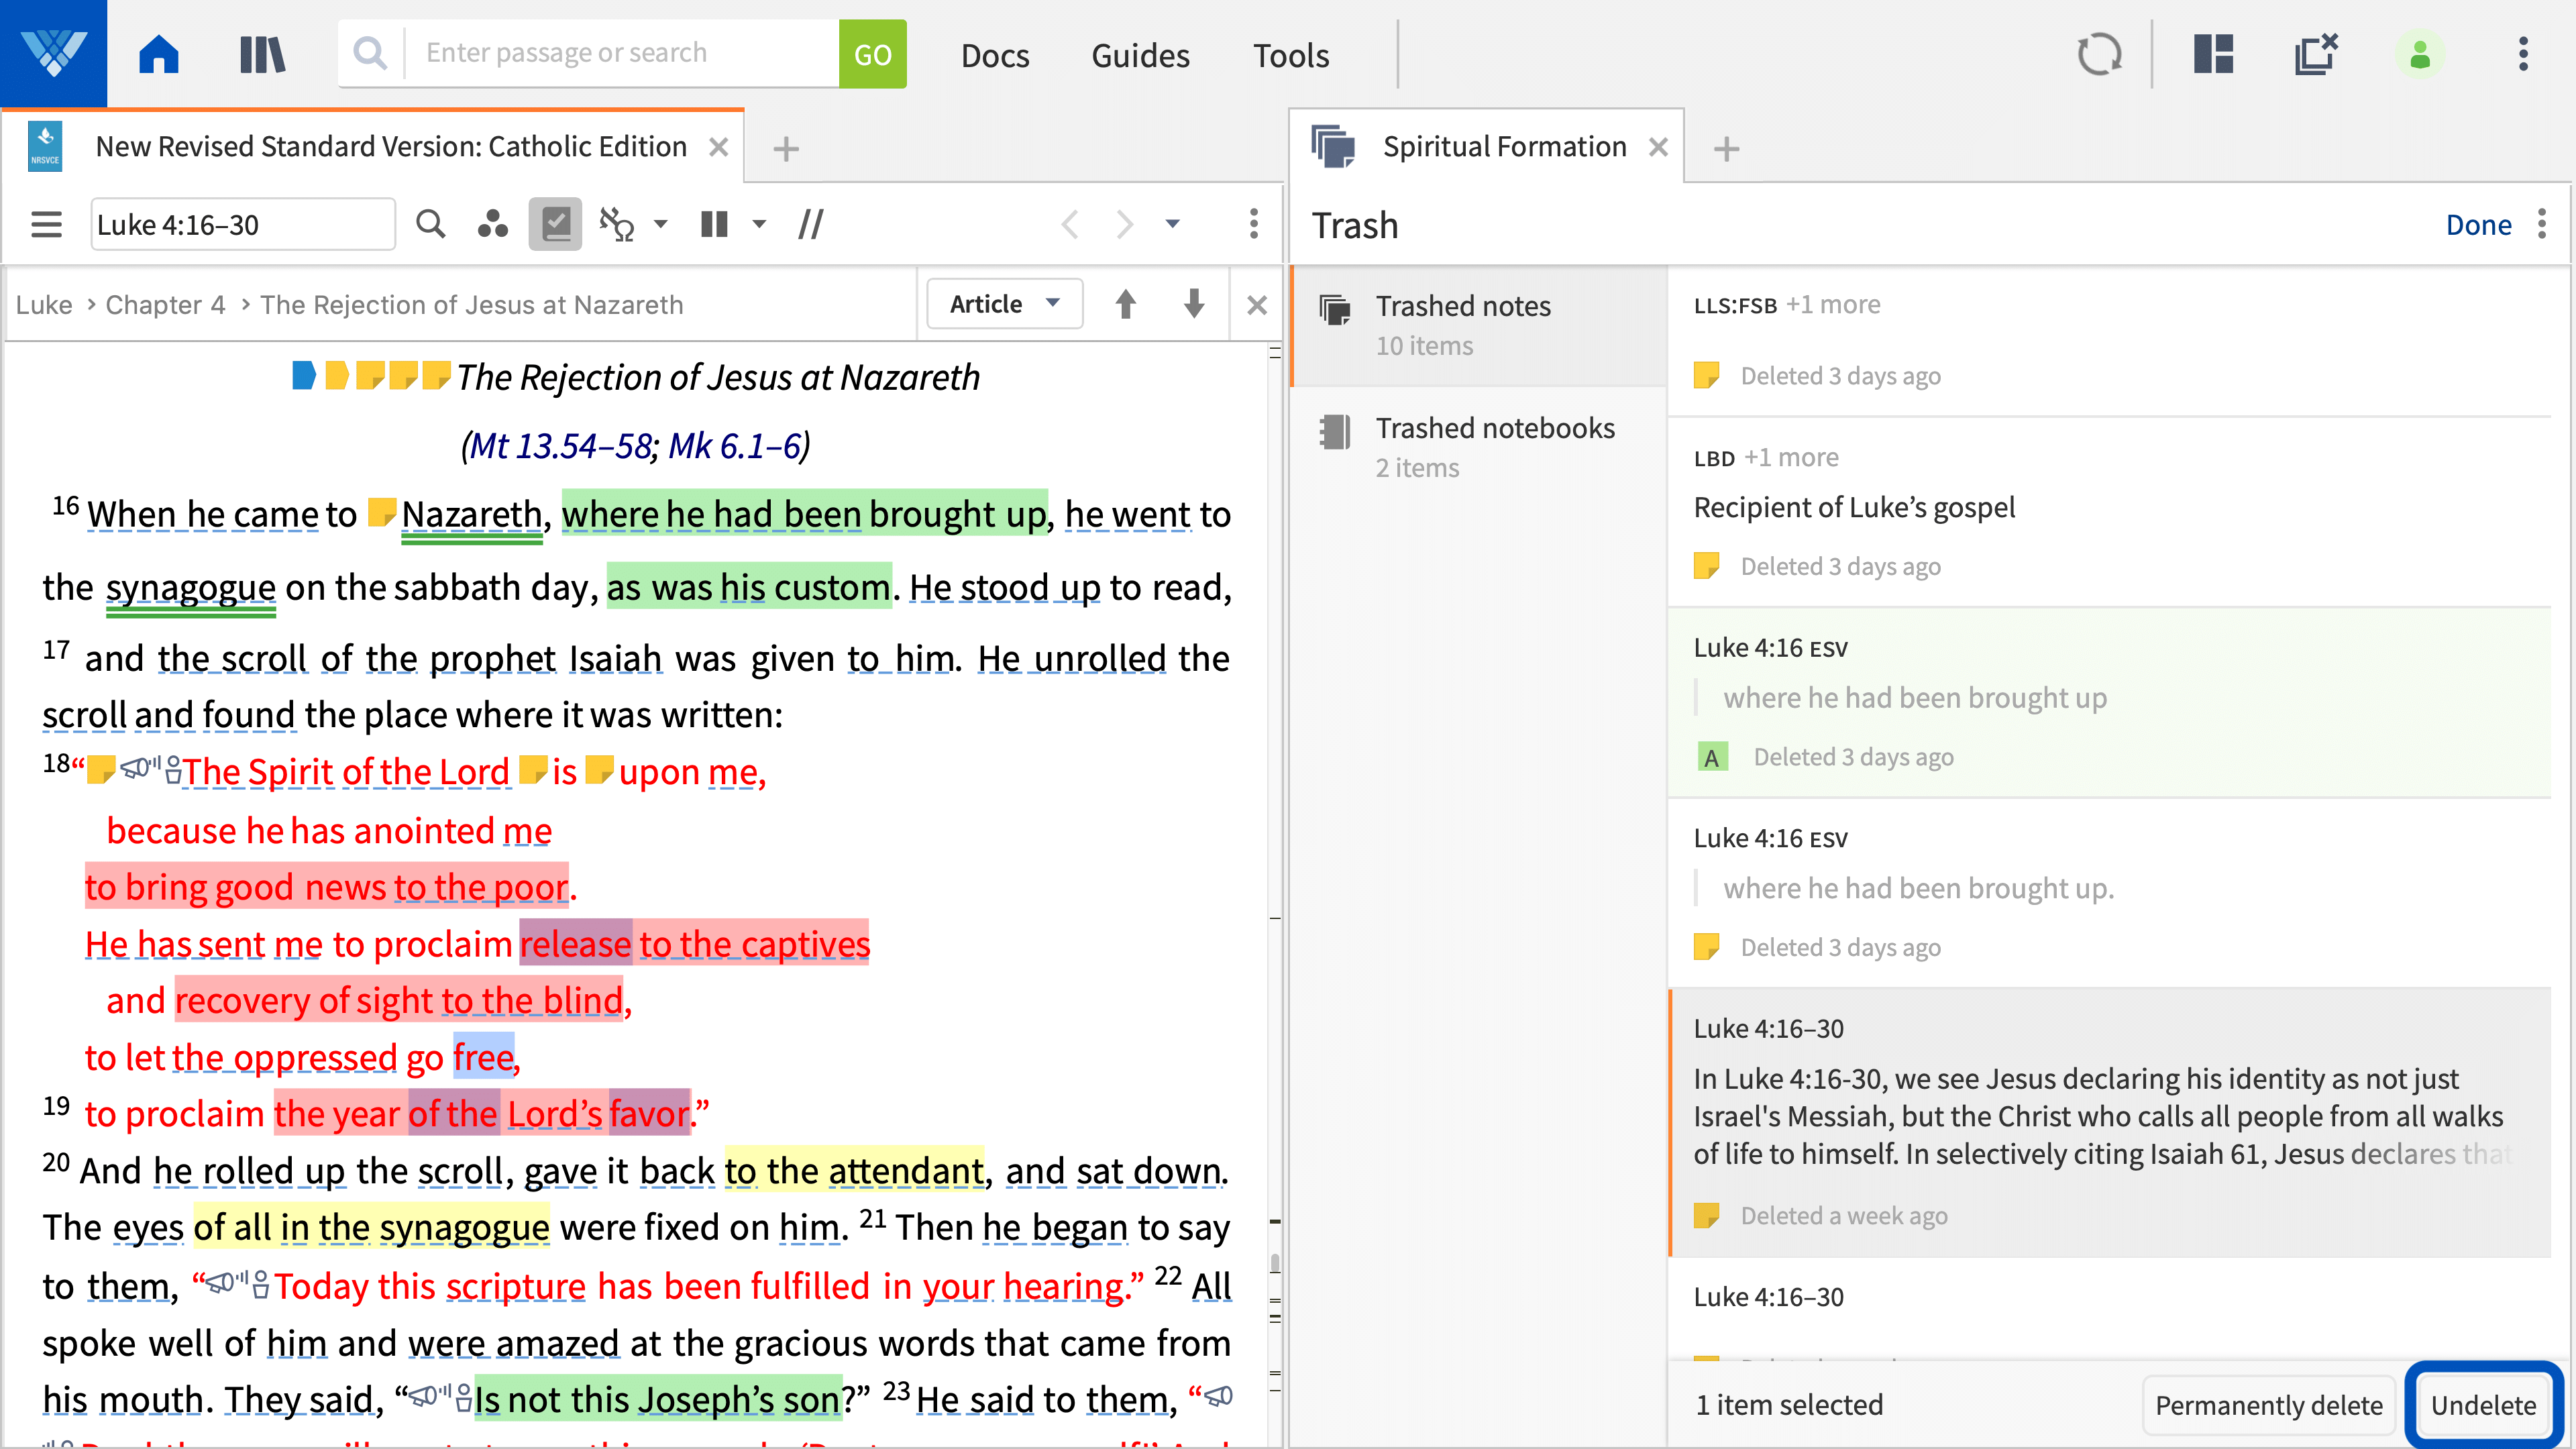2576x1449 pixels.
Task: Click the green highlight 'as was his custom'
Action: click(x=748, y=586)
